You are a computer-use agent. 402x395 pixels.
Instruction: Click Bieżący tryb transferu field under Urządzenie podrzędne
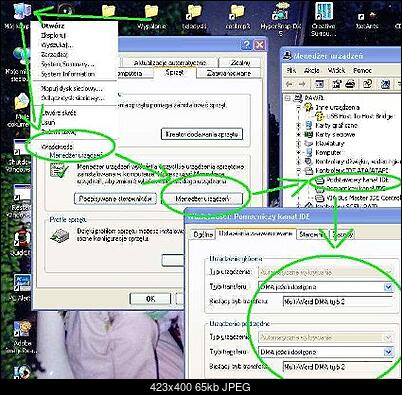point(337,367)
